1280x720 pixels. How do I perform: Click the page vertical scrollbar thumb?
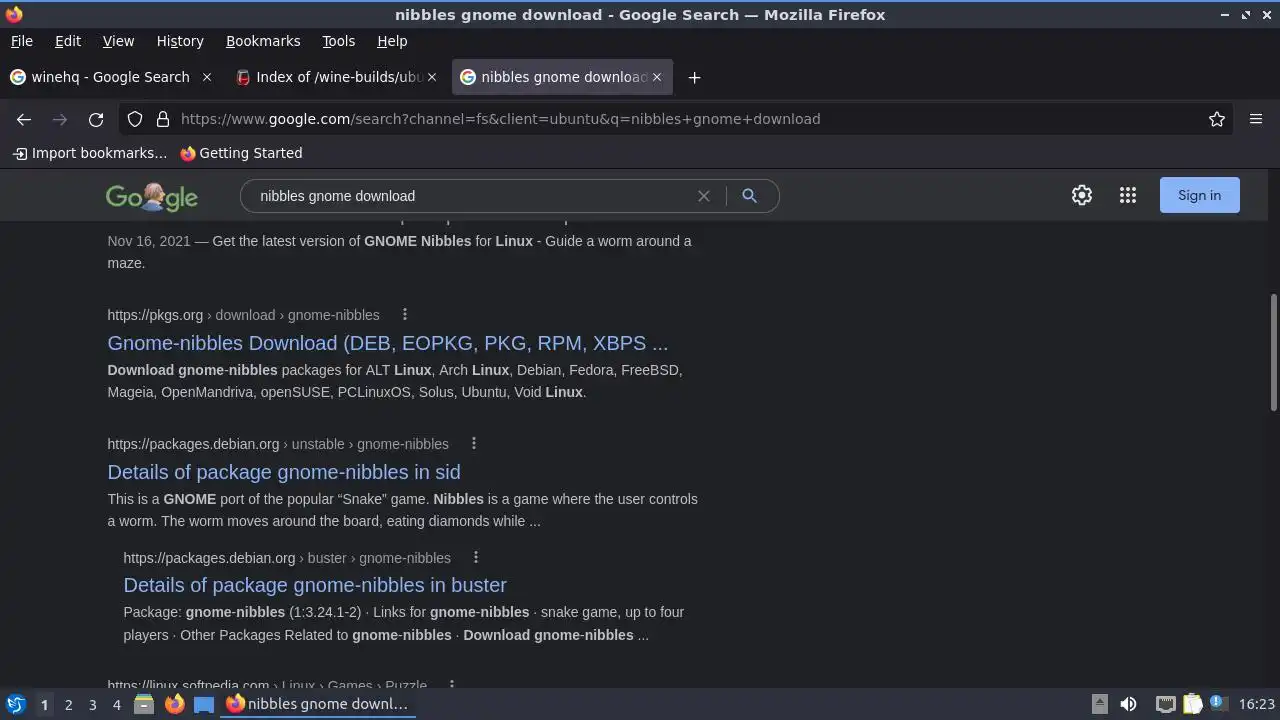click(x=1273, y=352)
